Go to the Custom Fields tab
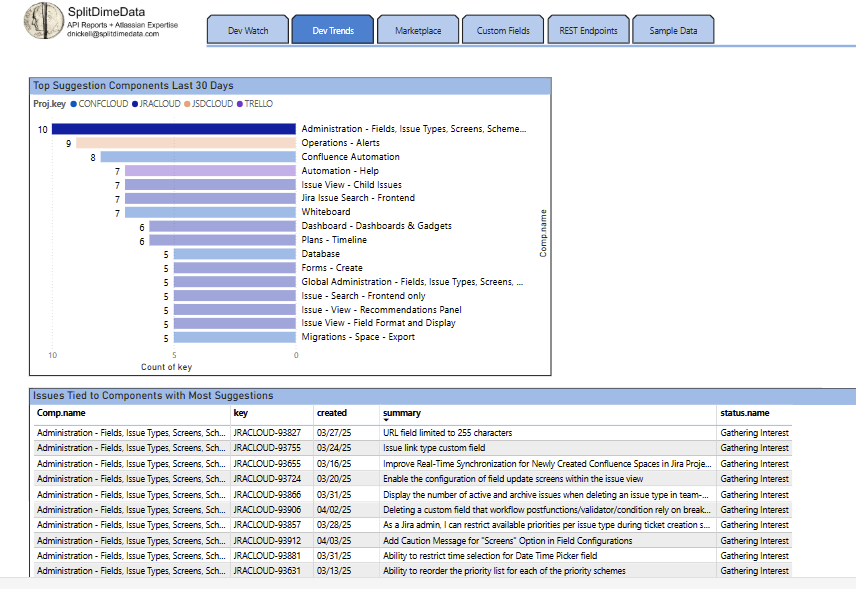 (x=503, y=31)
